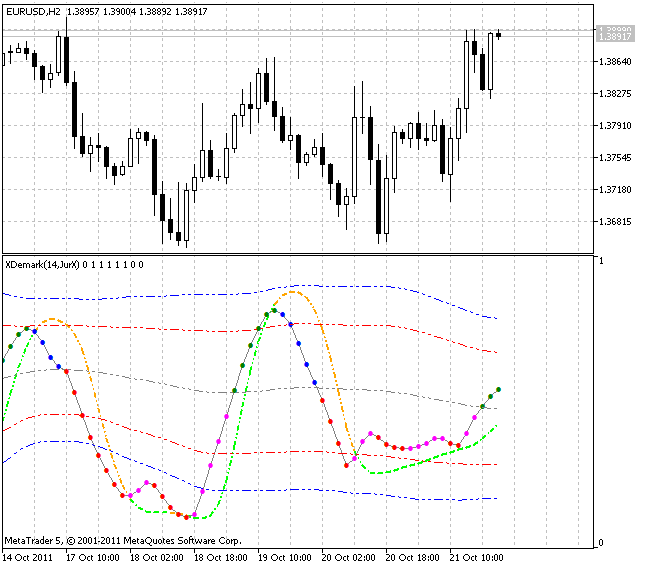This screenshot has height=569, width=646.
Task: Select the 17 Oct 10:00 time label
Action: (92, 557)
